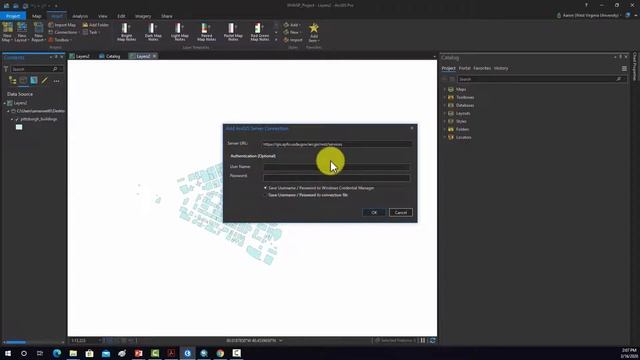The height and width of the screenshot is (360, 640).
Task: Open the Toolbox dropdown in ribbon
Action: point(60,40)
